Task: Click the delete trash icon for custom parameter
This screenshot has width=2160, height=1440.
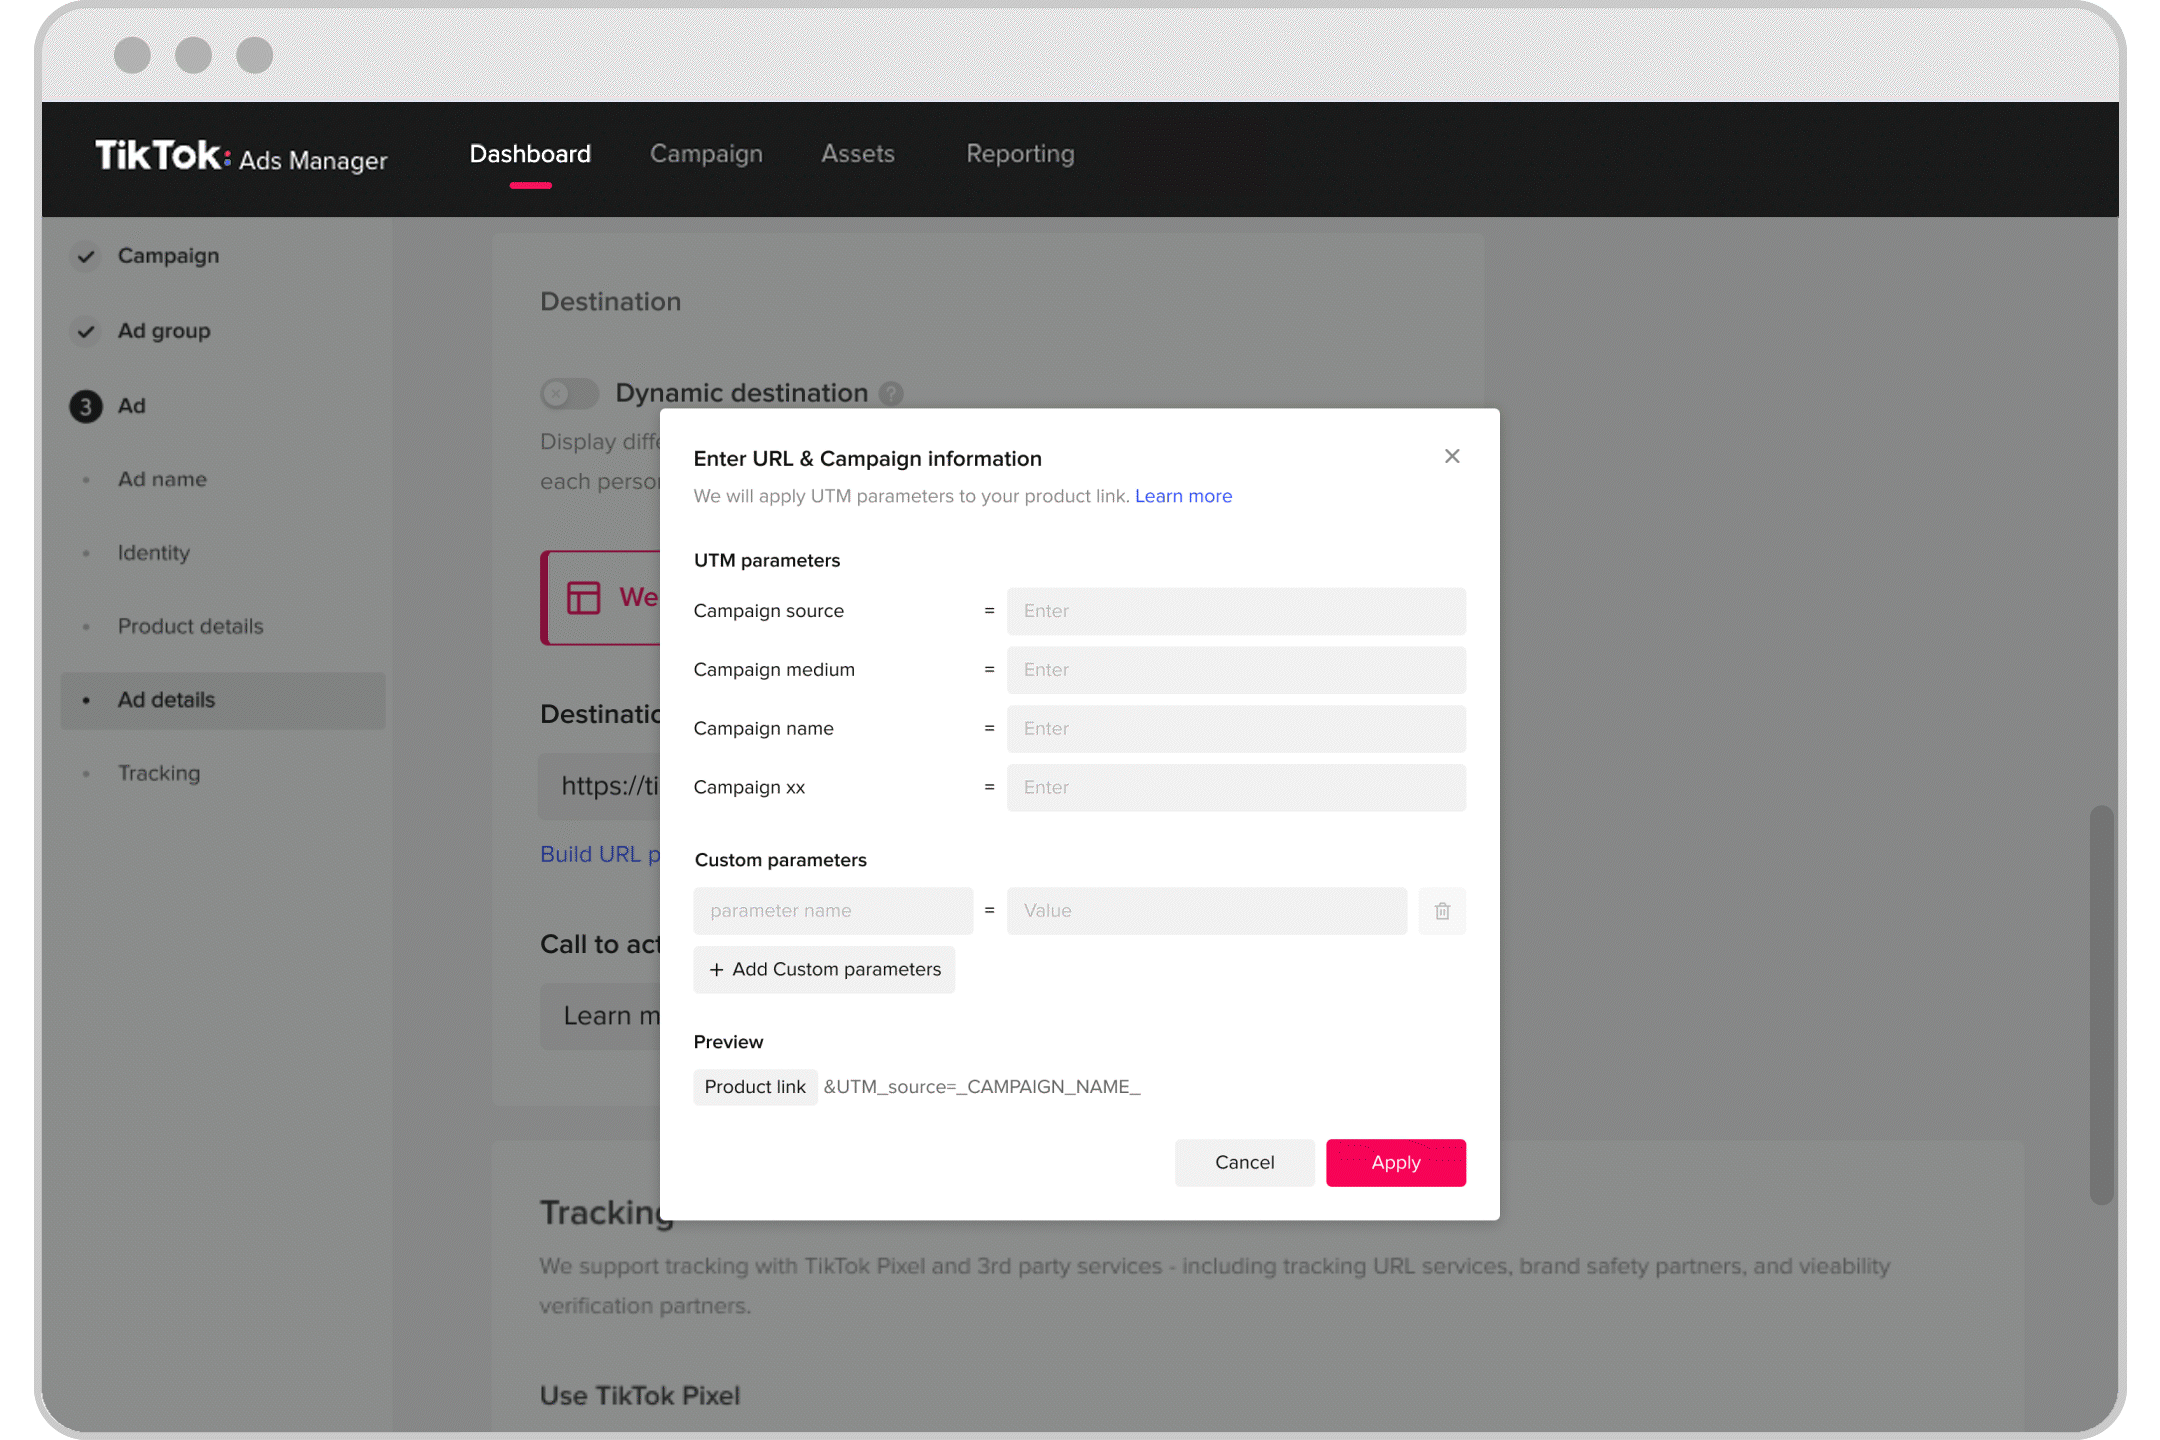Action: 1443,911
